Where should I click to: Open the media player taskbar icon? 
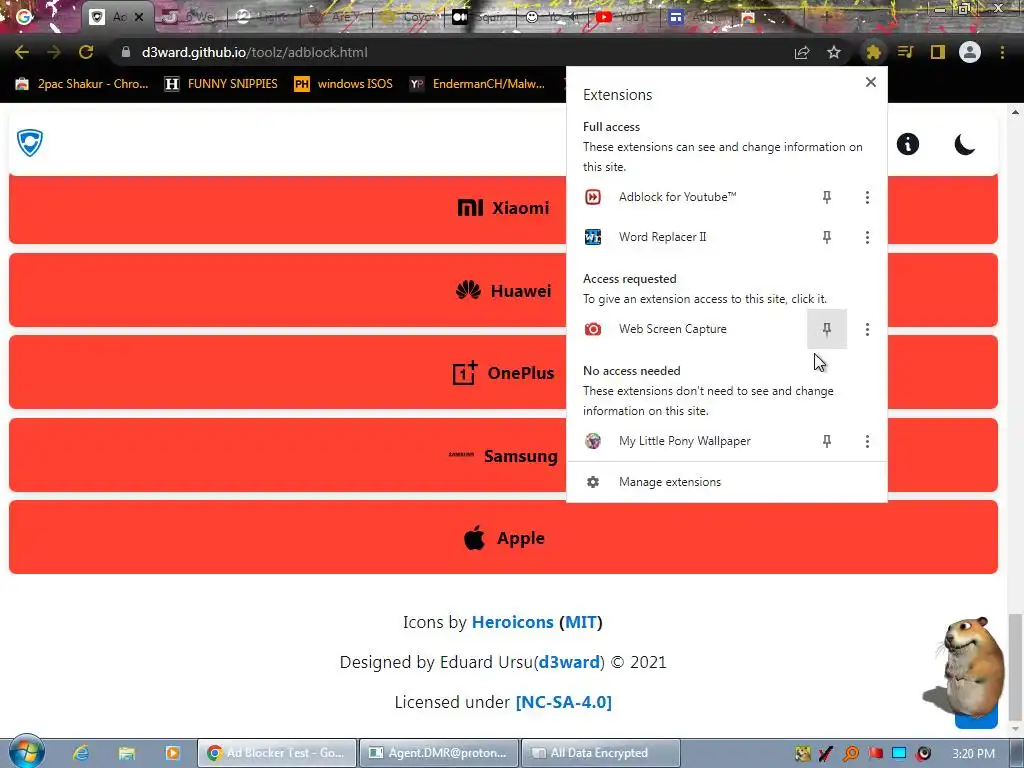click(172, 753)
